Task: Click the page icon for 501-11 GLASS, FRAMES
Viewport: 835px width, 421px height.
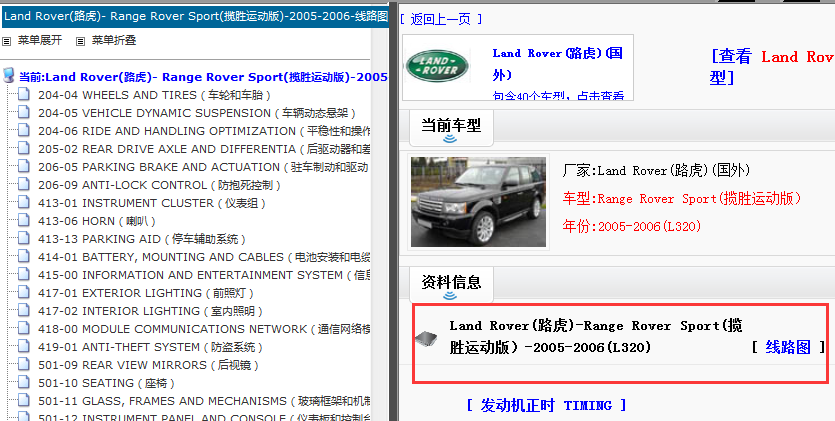Action: (23, 400)
